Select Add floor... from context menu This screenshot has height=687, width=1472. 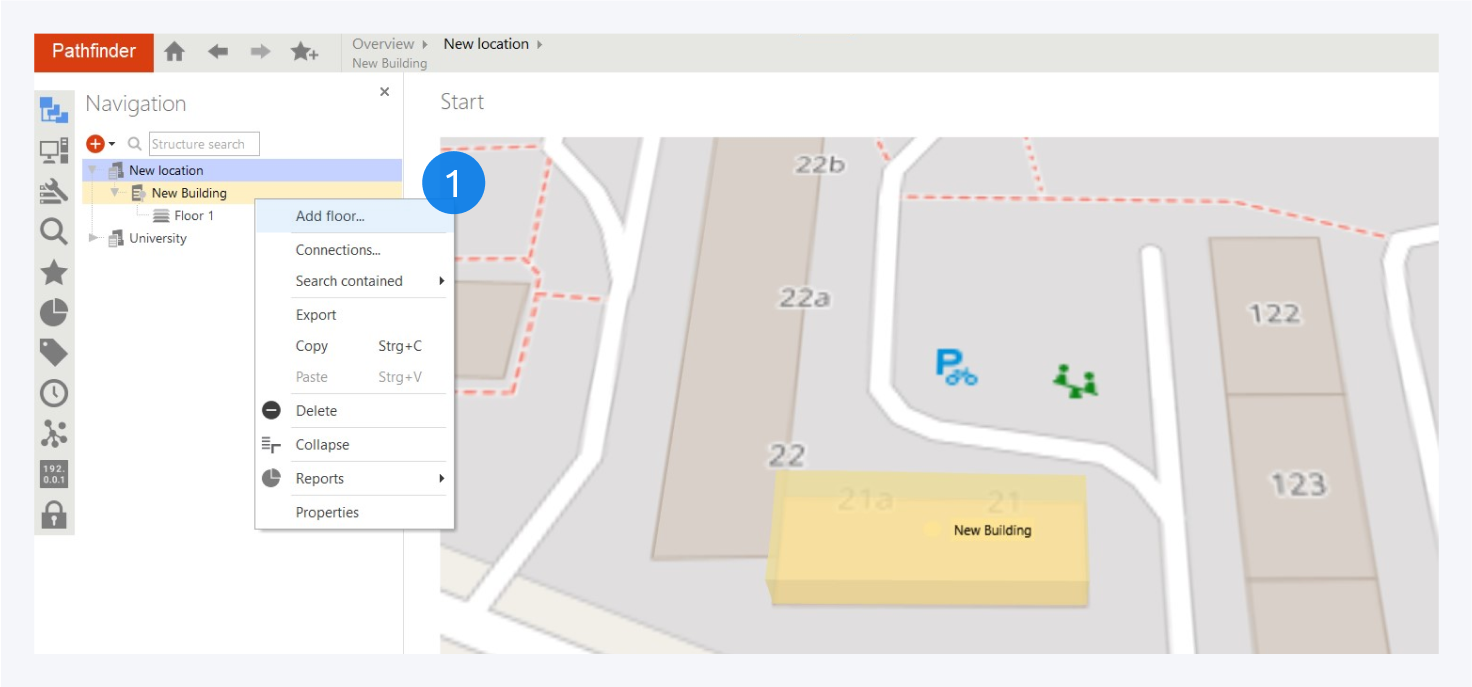coord(330,216)
